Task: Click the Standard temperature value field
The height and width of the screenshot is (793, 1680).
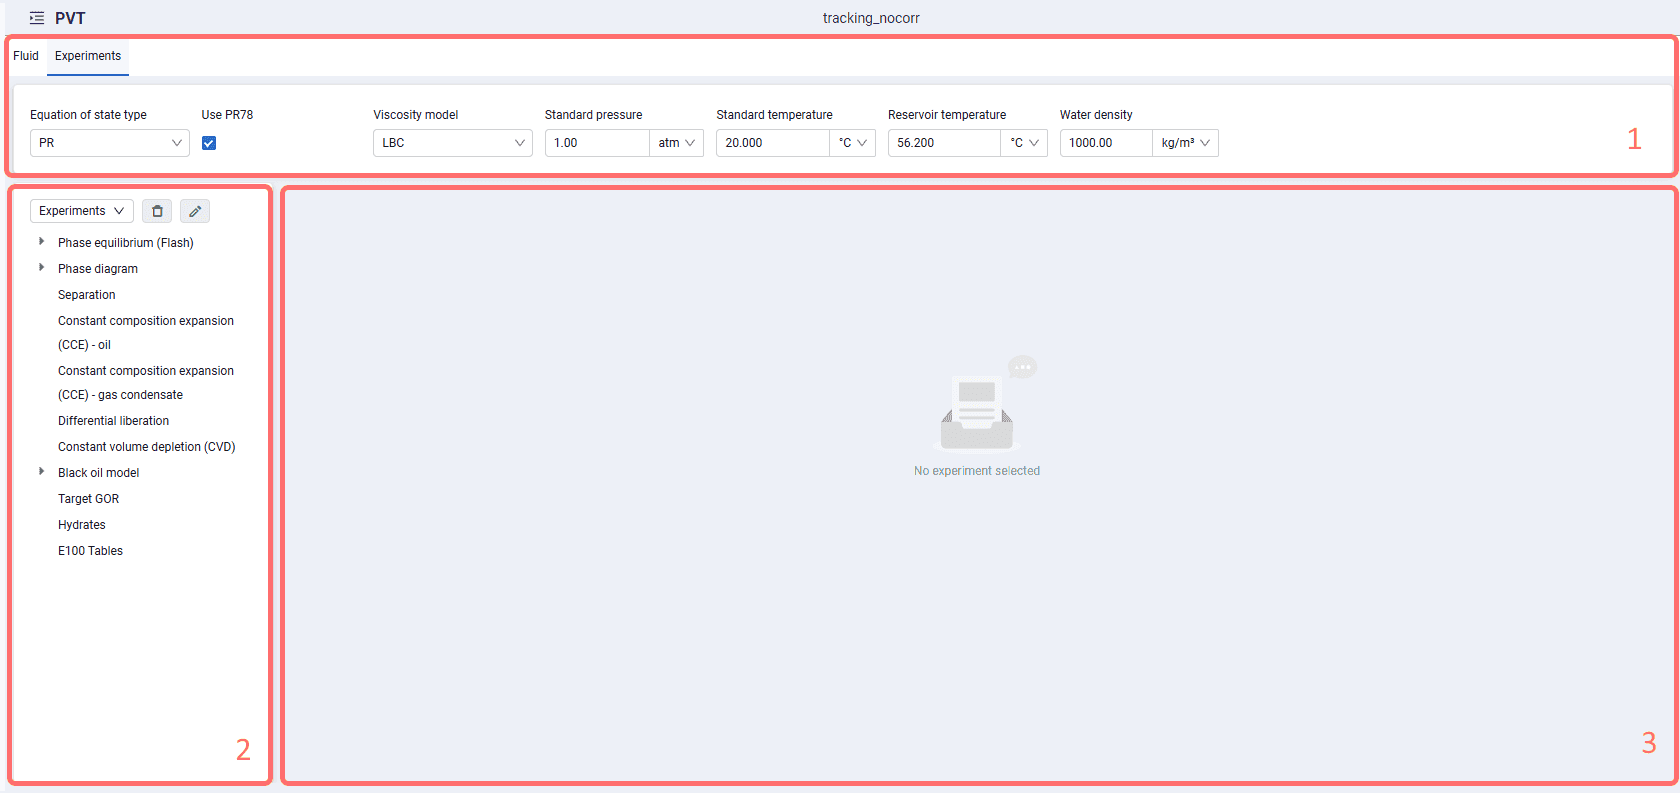Action: [773, 143]
